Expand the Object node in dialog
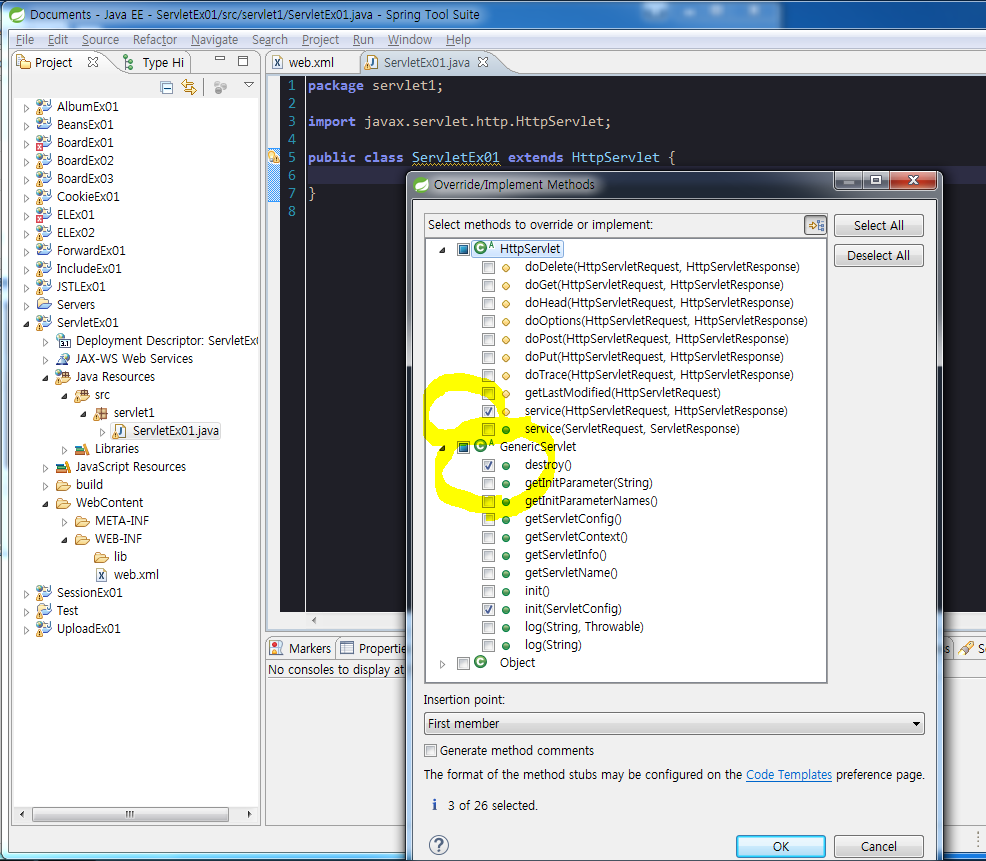 (442, 664)
